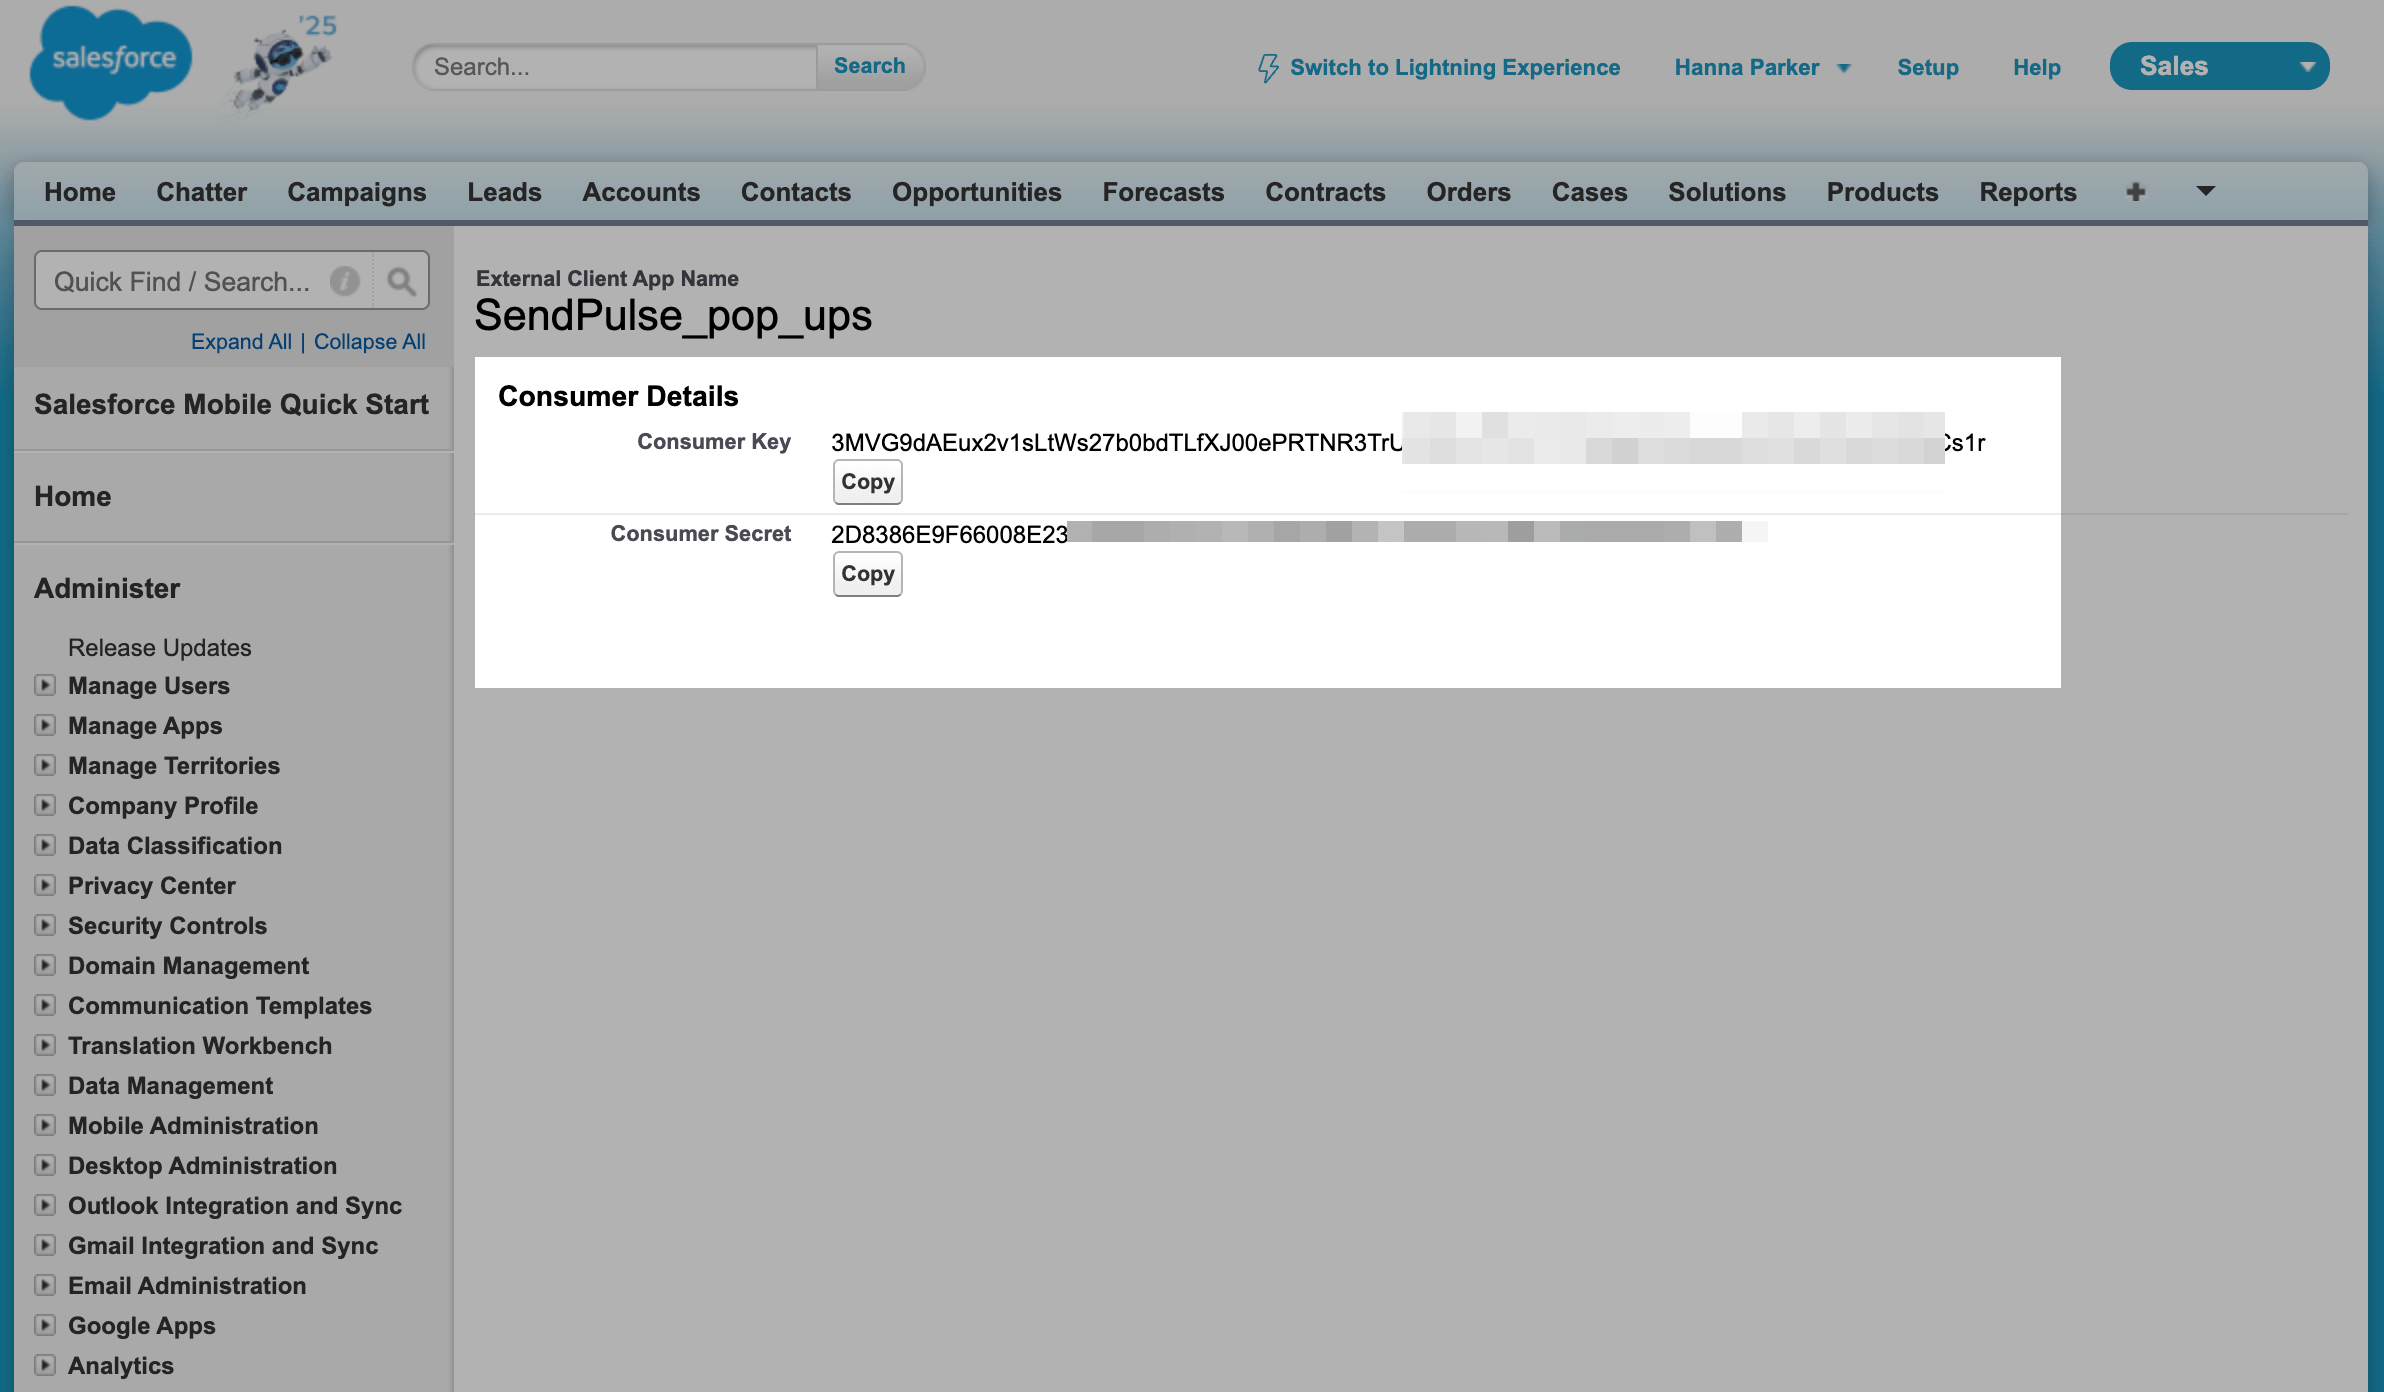This screenshot has height=1392, width=2384.
Task: Click the Quick Find info icon
Action: (345, 281)
